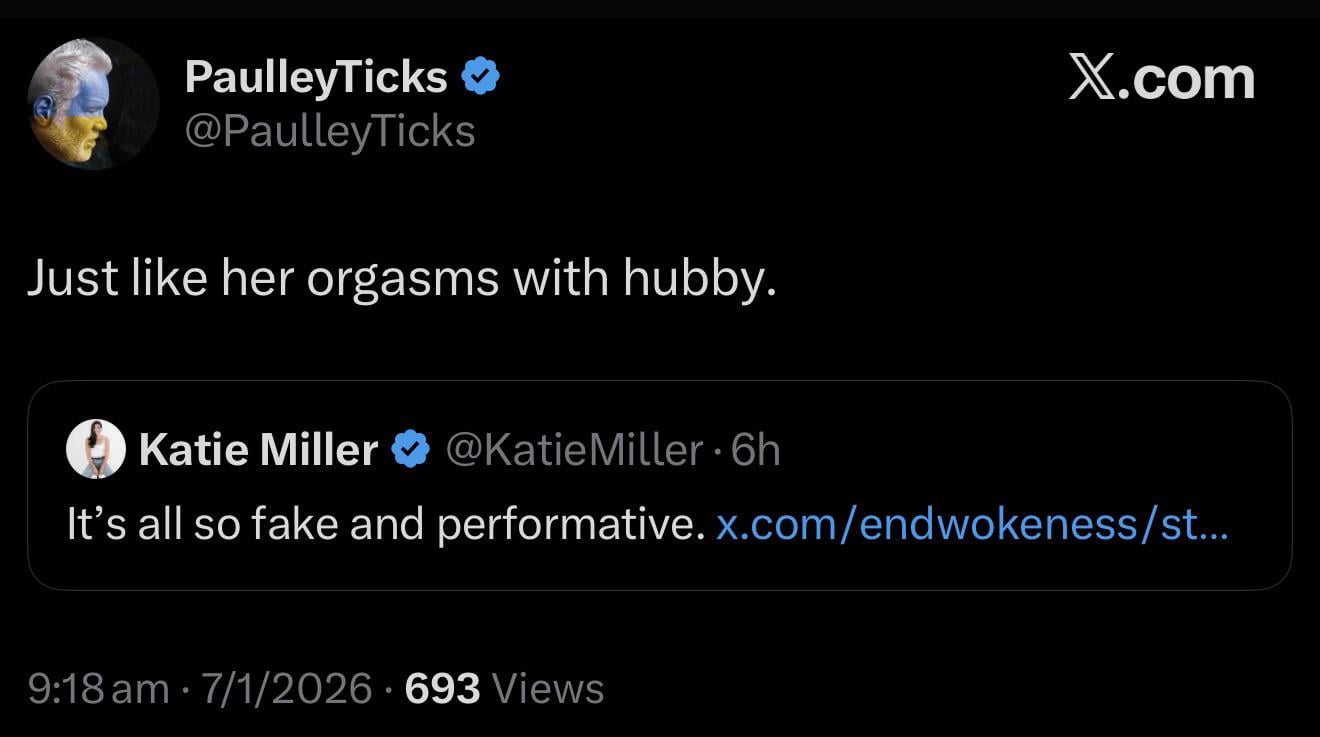Click Katie Miller's small profile avatar

click(x=96, y=449)
